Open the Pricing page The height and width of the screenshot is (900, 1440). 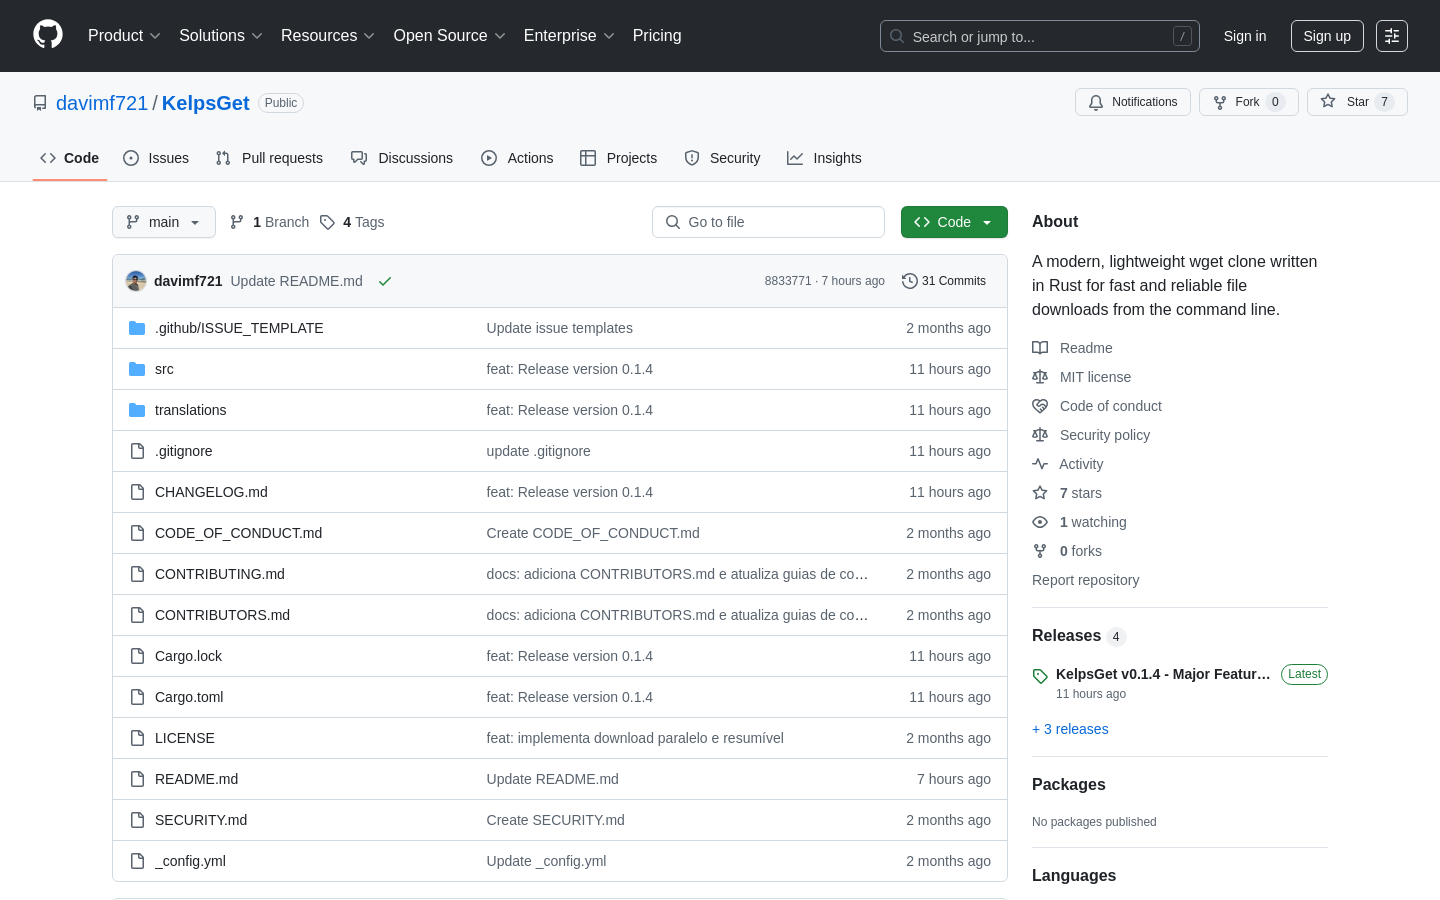click(657, 36)
